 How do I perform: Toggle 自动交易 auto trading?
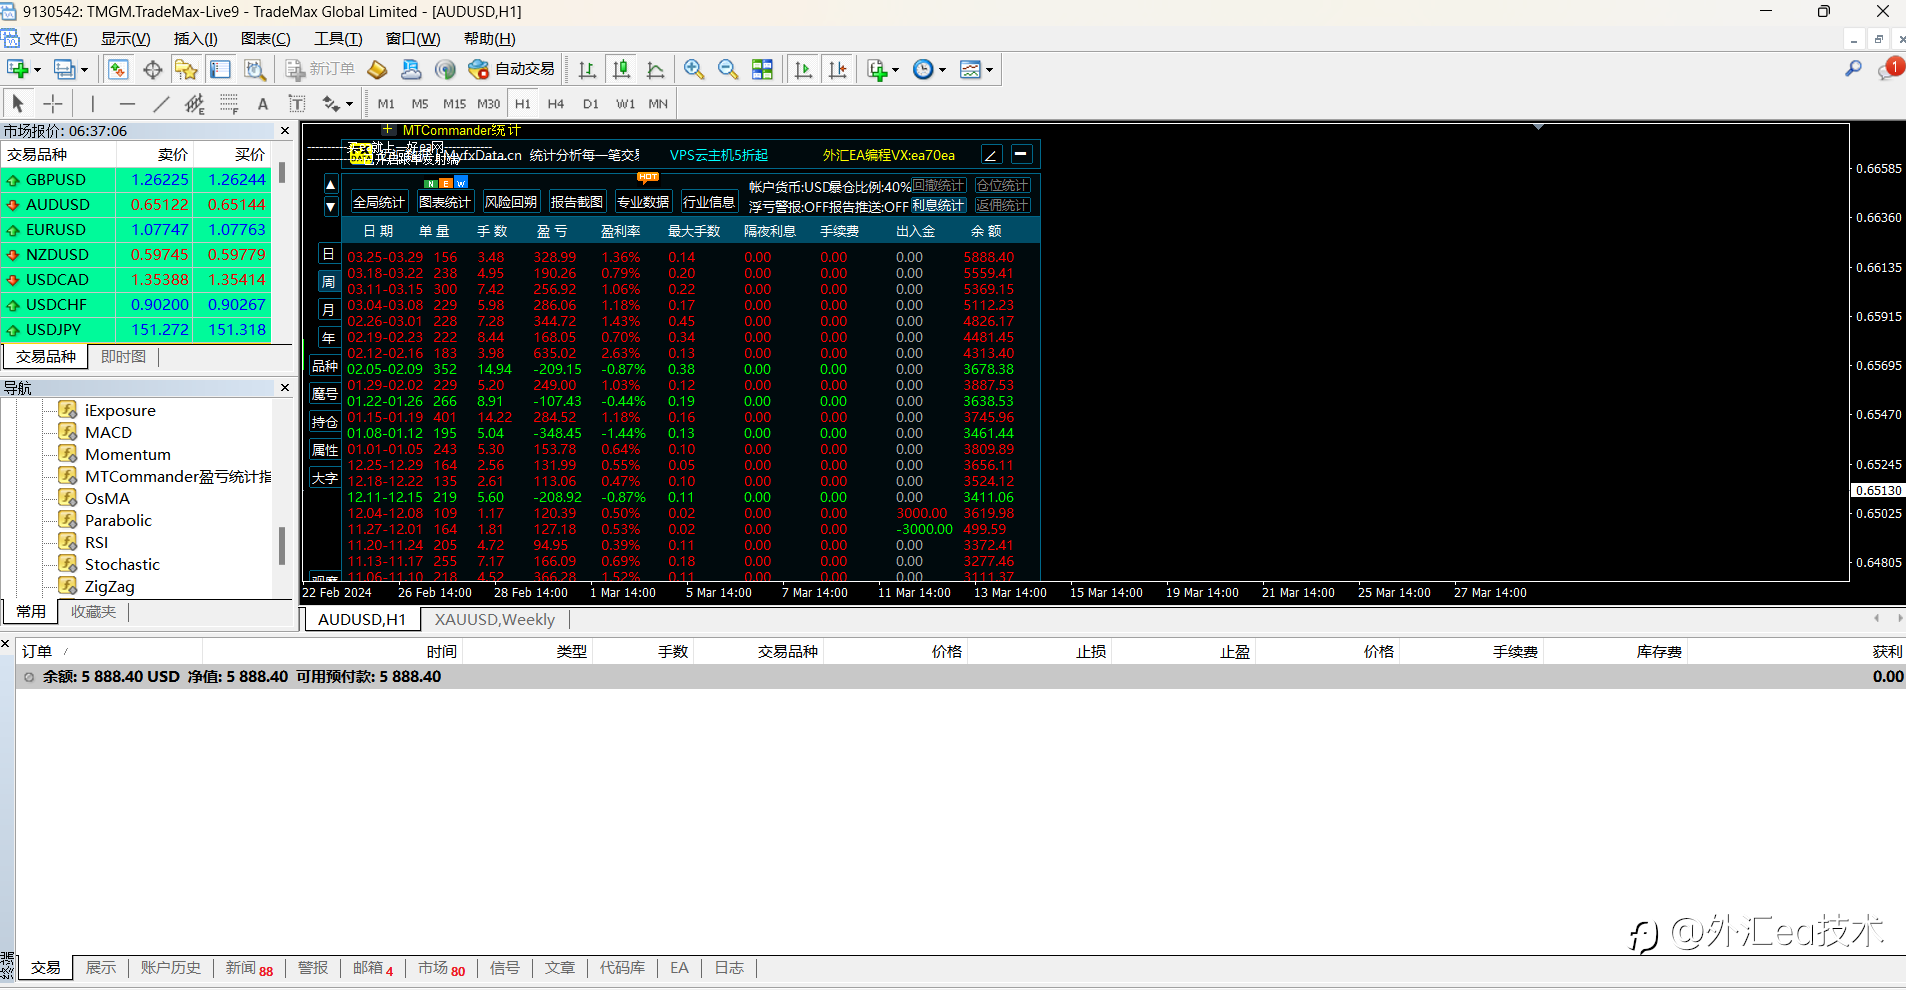(511, 69)
